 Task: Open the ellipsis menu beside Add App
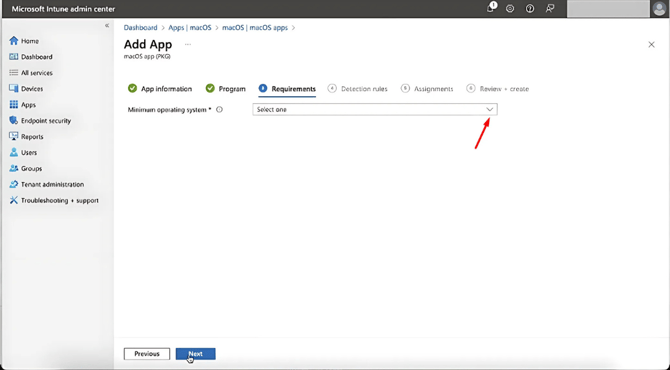coord(188,44)
